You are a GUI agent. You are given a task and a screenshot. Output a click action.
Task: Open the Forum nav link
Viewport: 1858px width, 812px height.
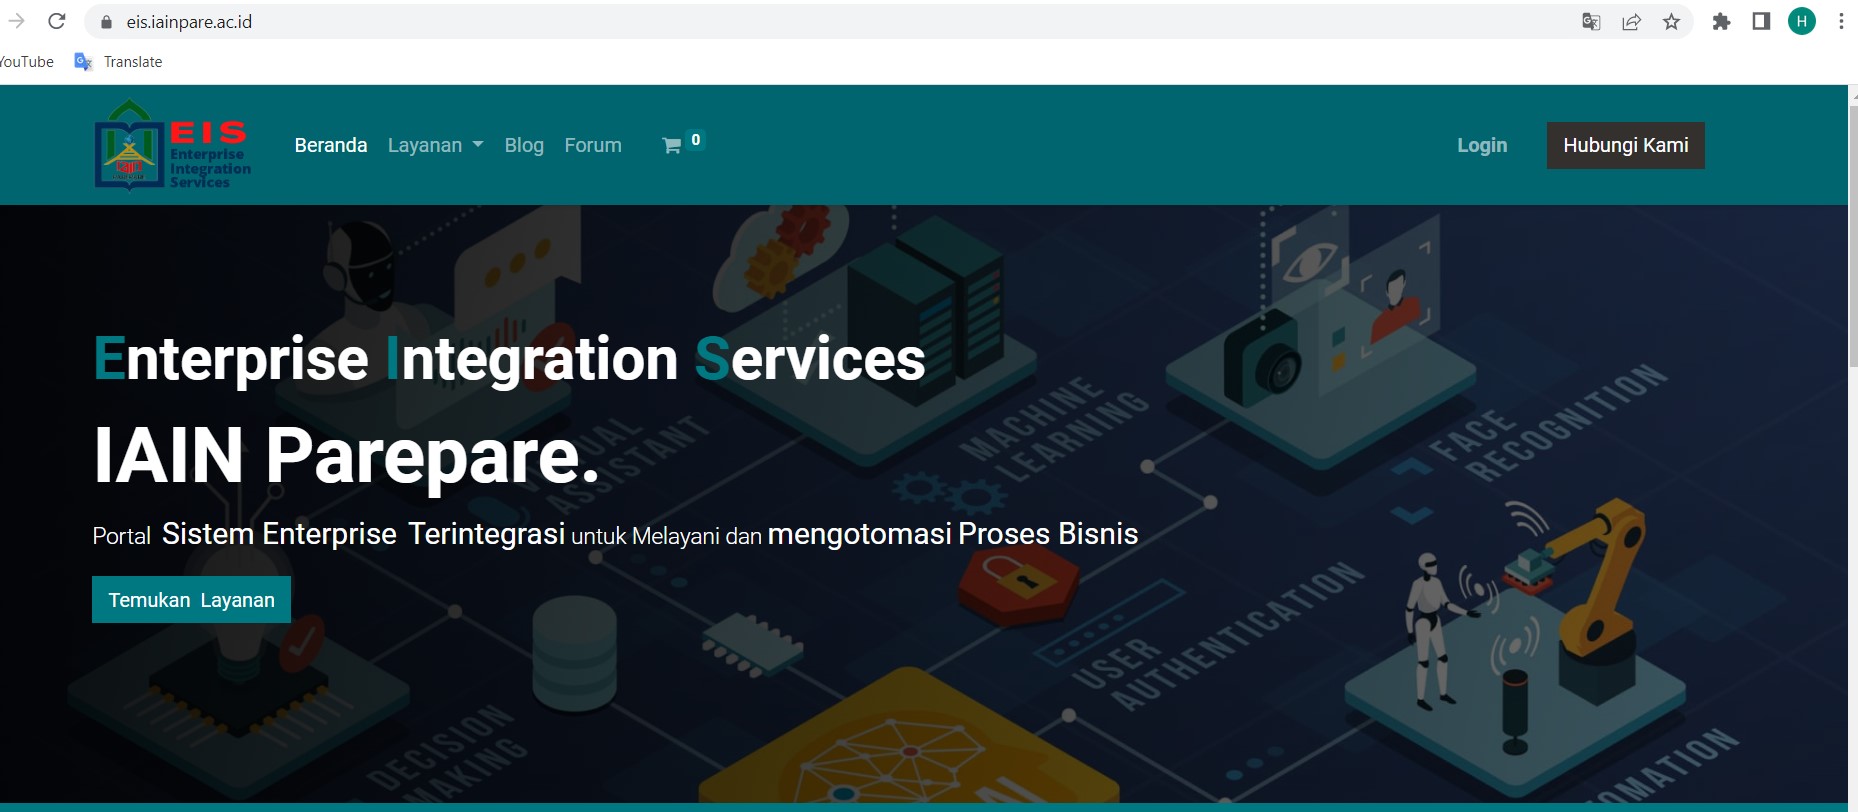(593, 145)
